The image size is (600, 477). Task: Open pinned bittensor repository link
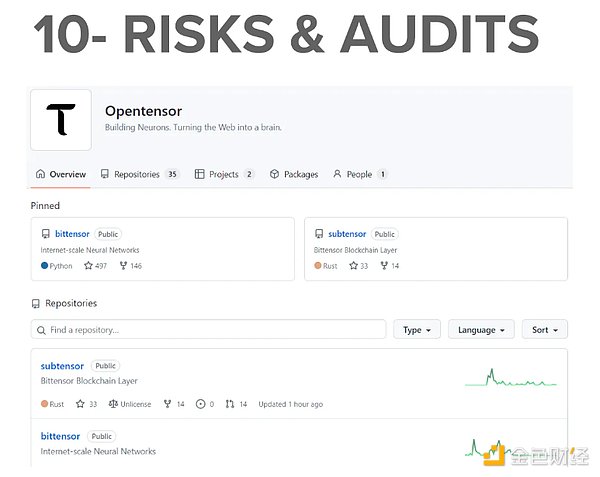(72, 234)
